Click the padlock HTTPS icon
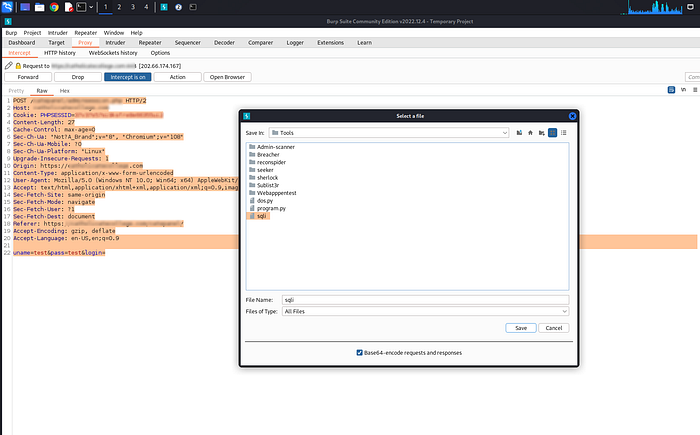 18,66
